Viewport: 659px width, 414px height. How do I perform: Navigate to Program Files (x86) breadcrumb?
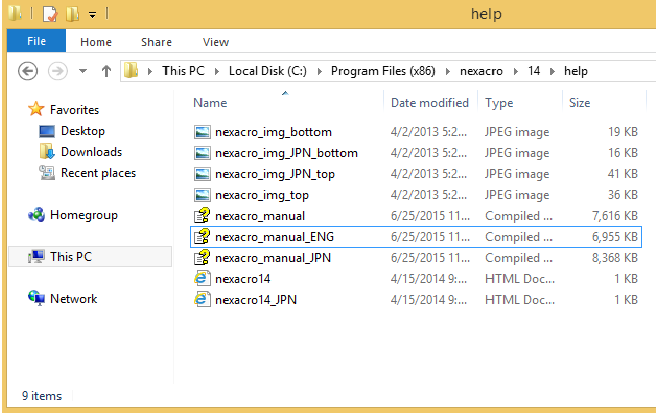click(383, 71)
